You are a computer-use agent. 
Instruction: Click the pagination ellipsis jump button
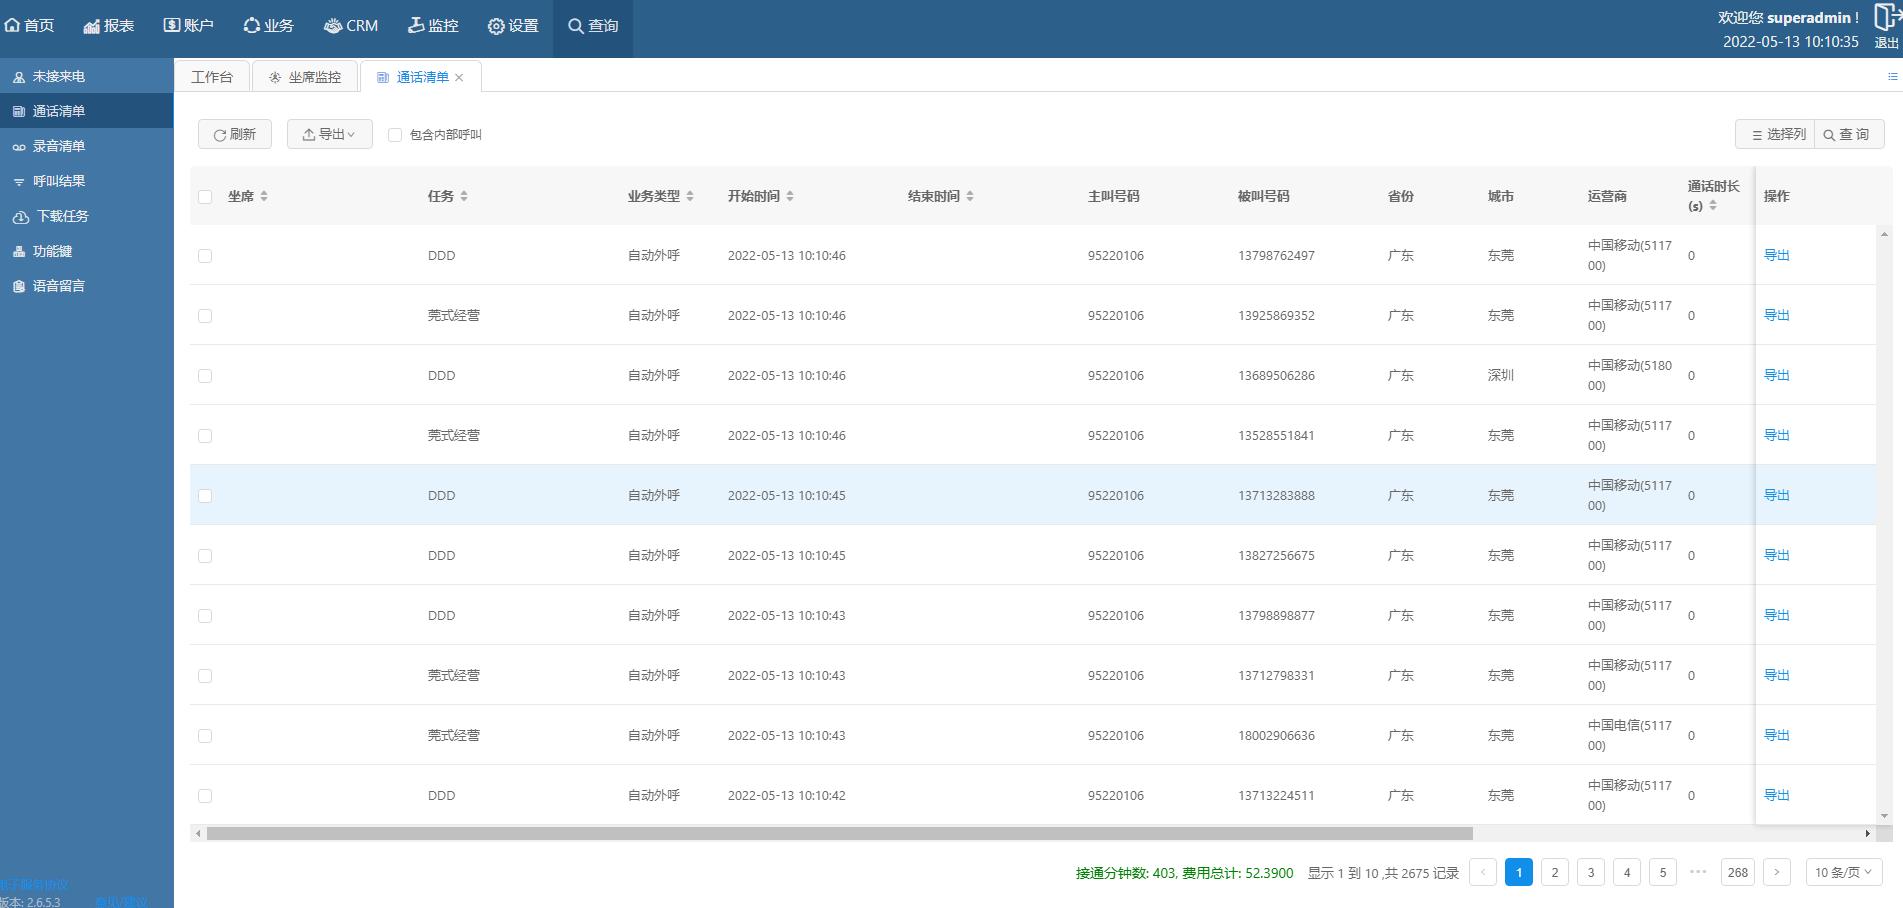pos(1698,872)
